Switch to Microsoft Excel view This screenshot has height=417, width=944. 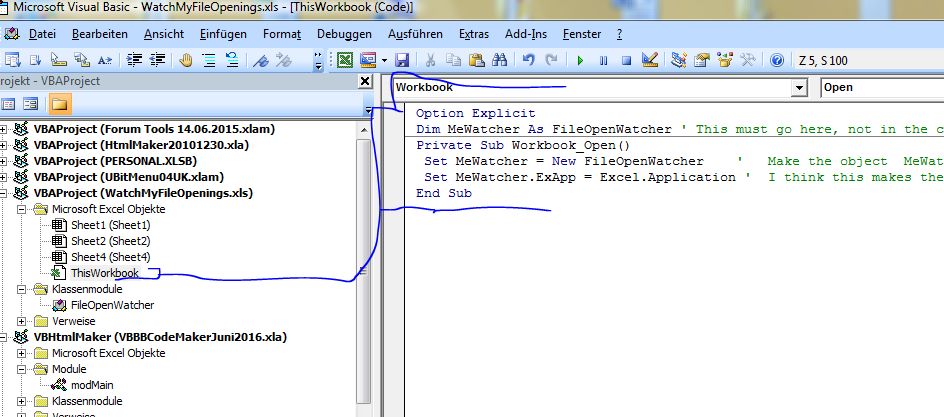coord(345,60)
